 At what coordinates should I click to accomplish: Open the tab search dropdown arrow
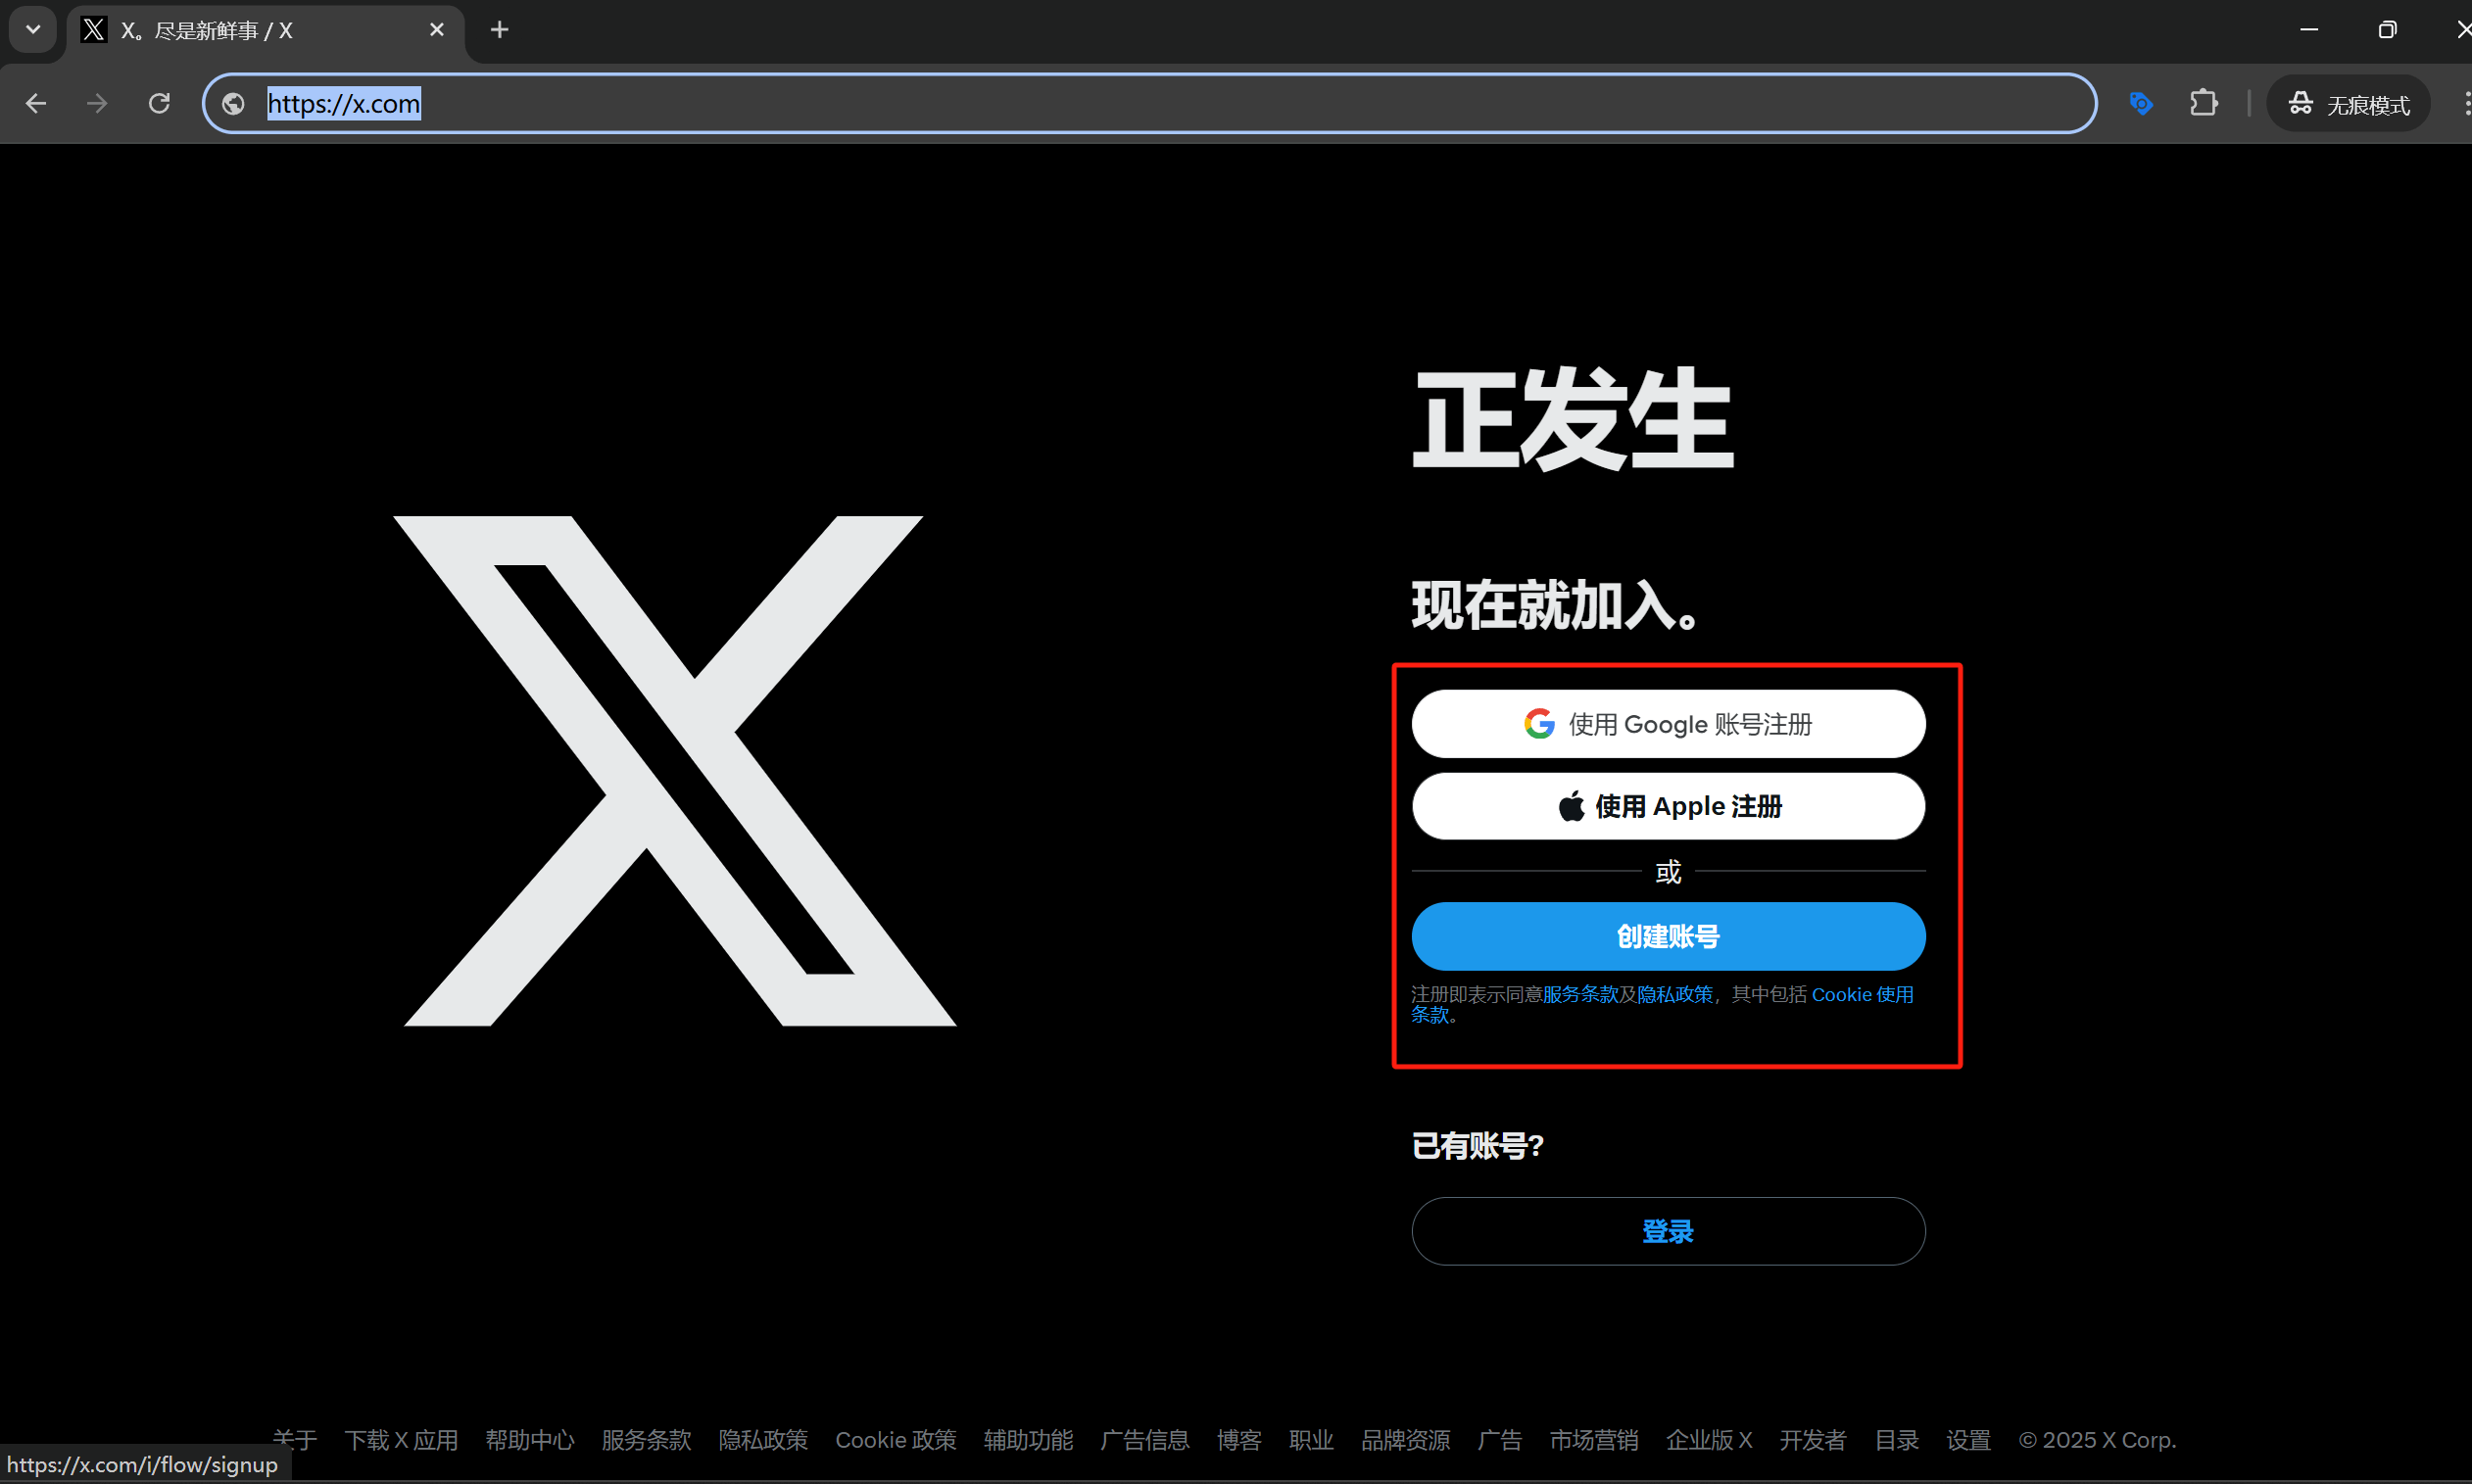[31, 30]
